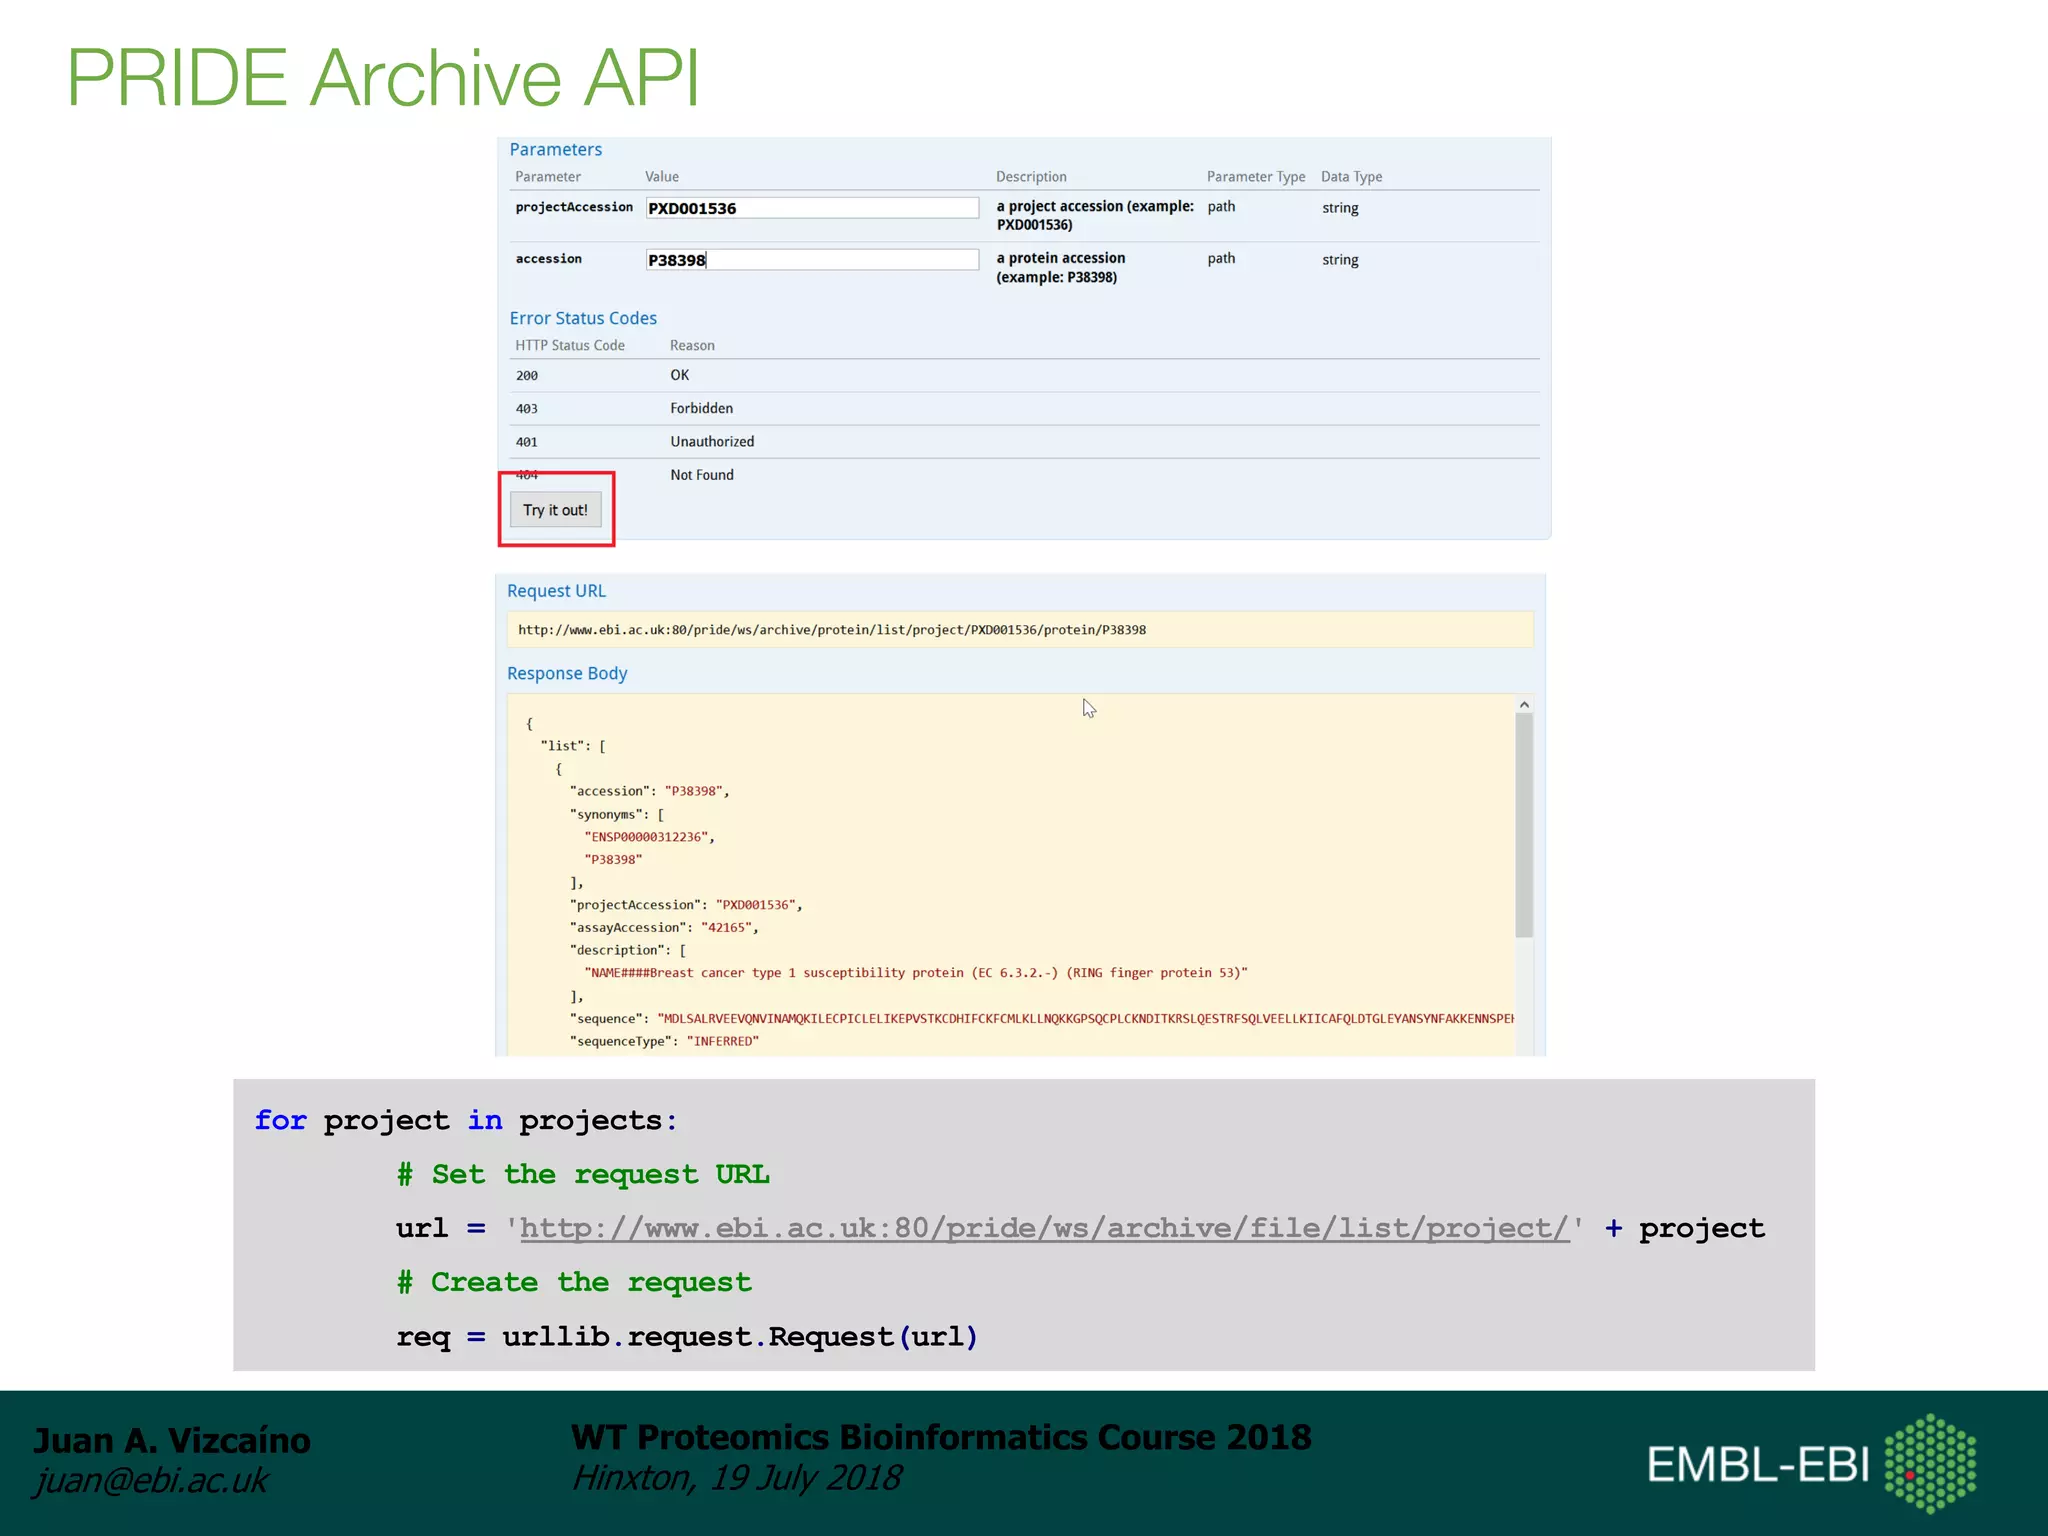This screenshot has height=1536, width=2048.
Task: Click the EMBL-EBI logo in the footer
Action: (1812, 1464)
